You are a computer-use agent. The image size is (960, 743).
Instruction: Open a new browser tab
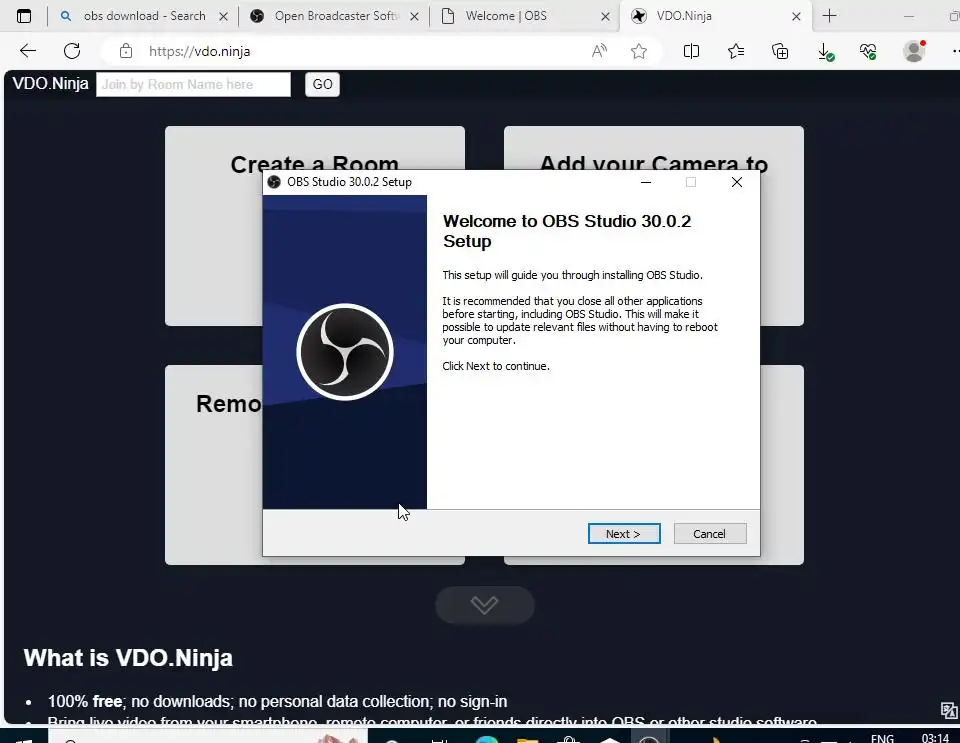point(830,16)
